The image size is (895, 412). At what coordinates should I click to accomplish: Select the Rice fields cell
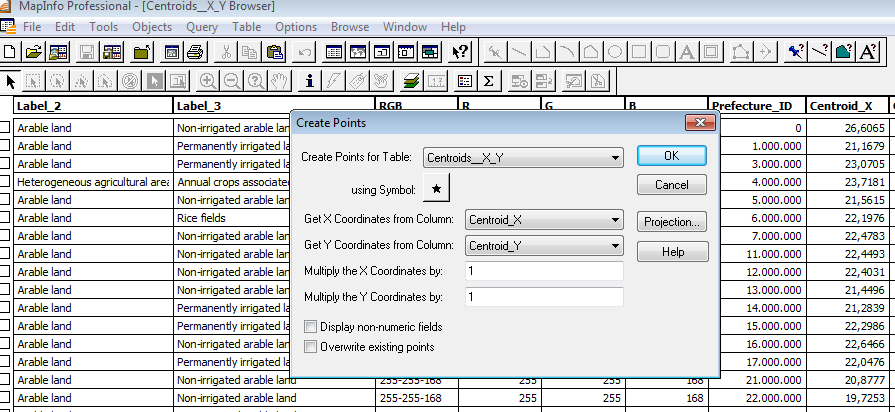pos(275,218)
